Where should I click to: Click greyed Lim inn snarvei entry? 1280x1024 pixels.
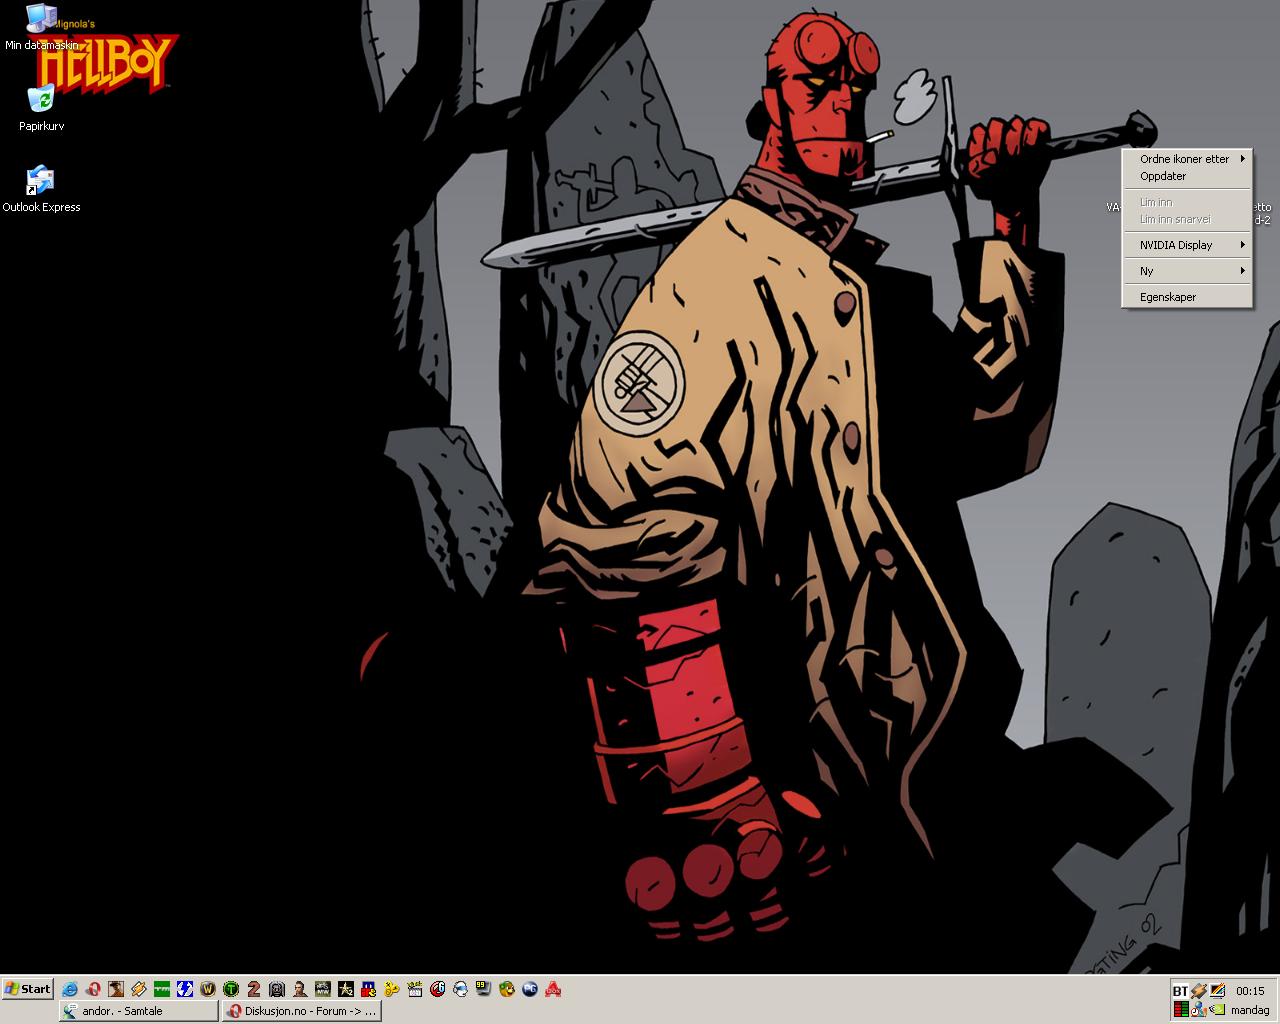(x=1187, y=219)
